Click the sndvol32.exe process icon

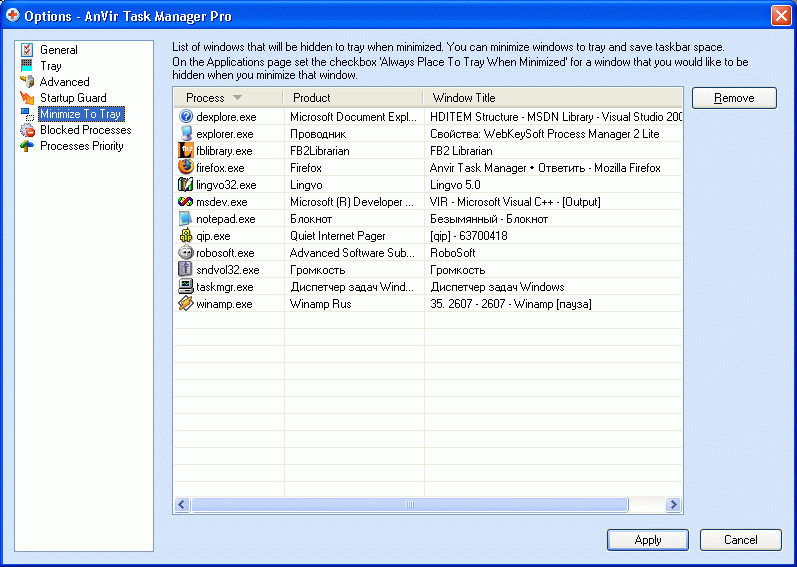[186, 269]
